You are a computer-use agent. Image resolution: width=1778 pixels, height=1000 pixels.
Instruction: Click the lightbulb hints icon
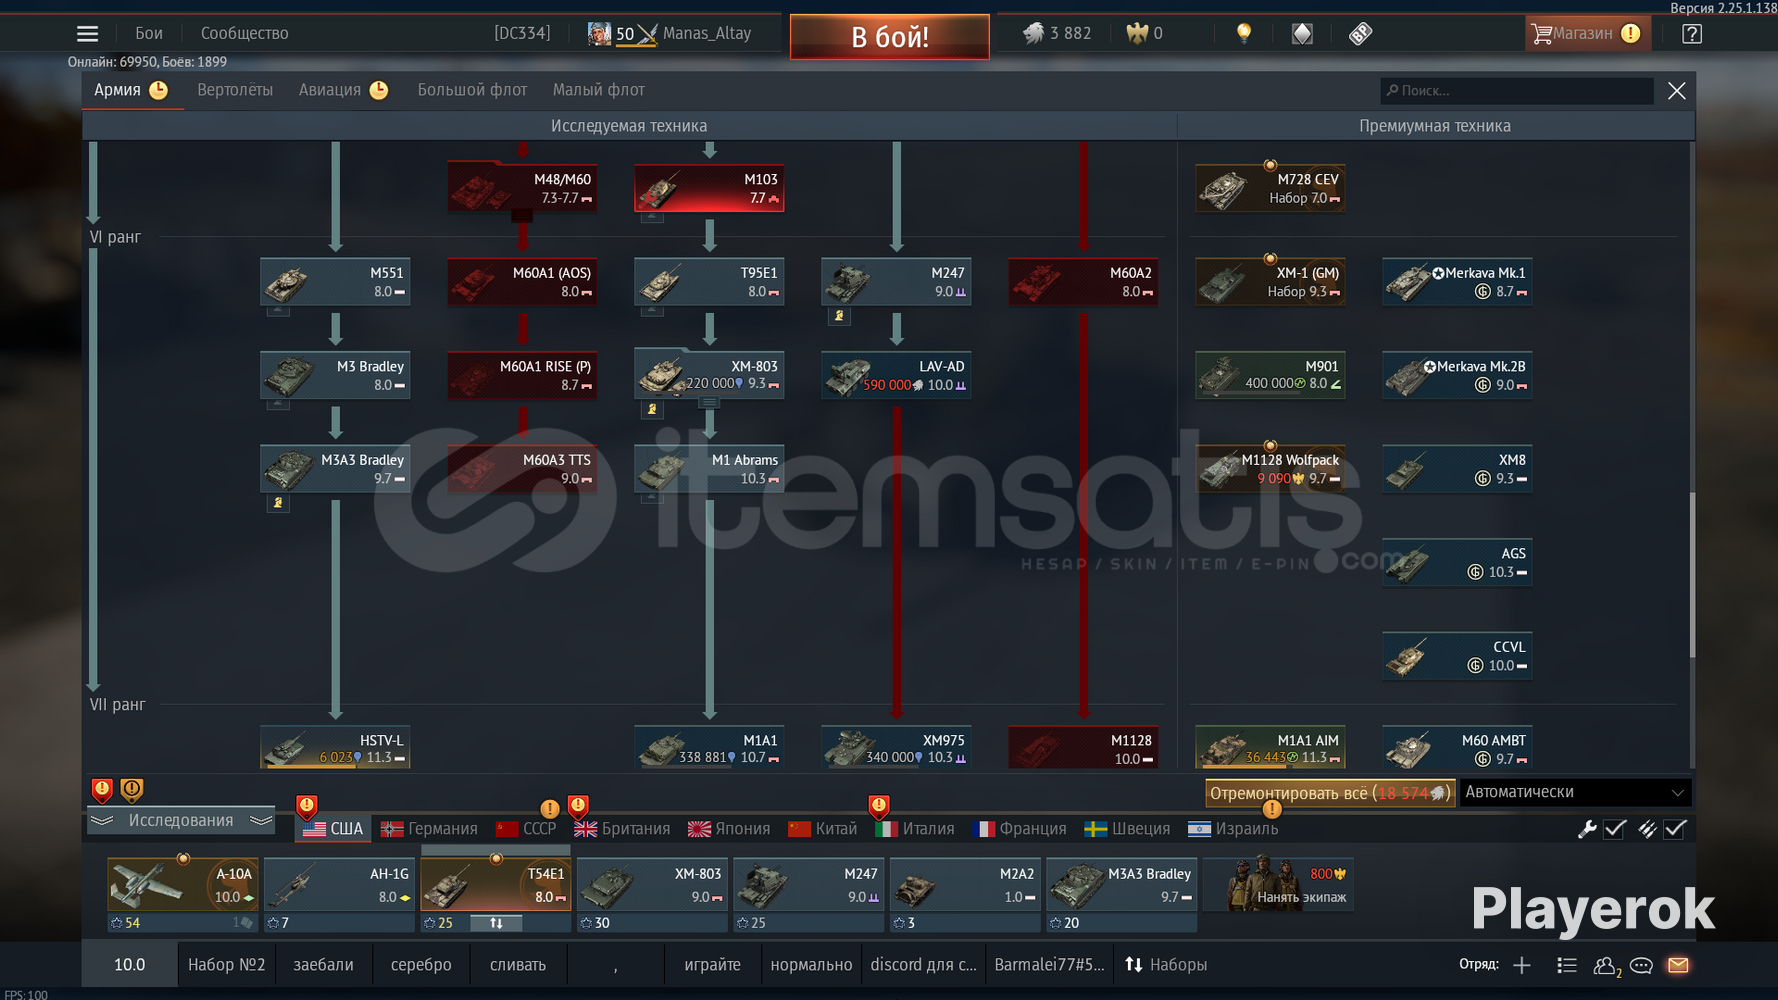click(x=1243, y=33)
